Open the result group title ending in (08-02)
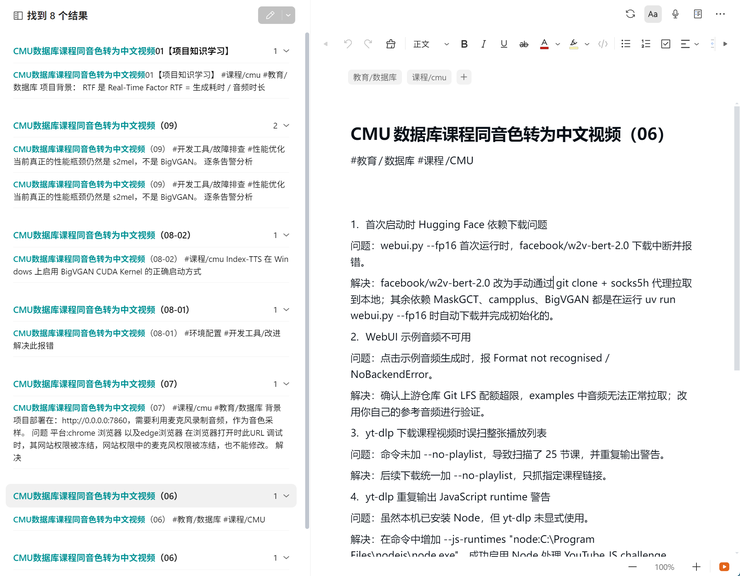 tap(102, 235)
